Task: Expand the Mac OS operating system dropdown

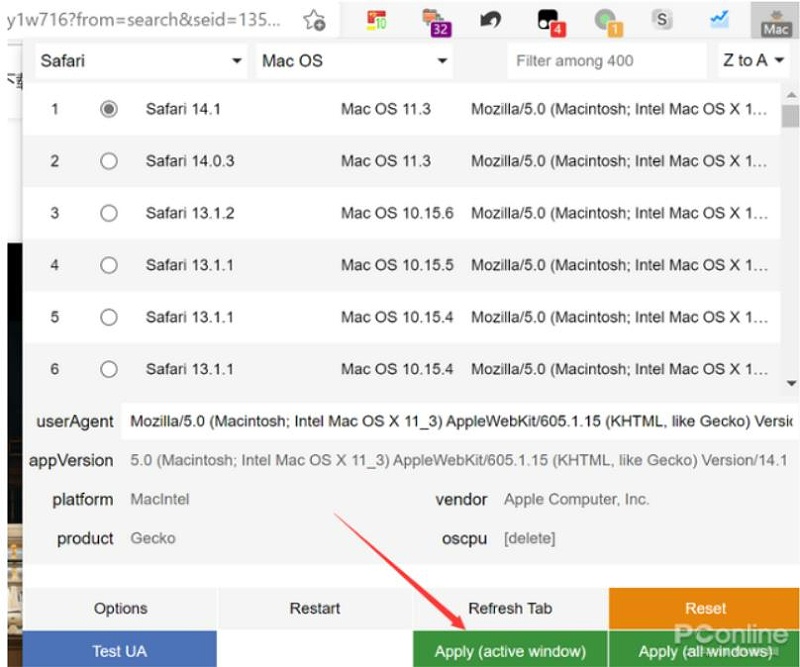Action: pyautogui.click(x=355, y=61)
